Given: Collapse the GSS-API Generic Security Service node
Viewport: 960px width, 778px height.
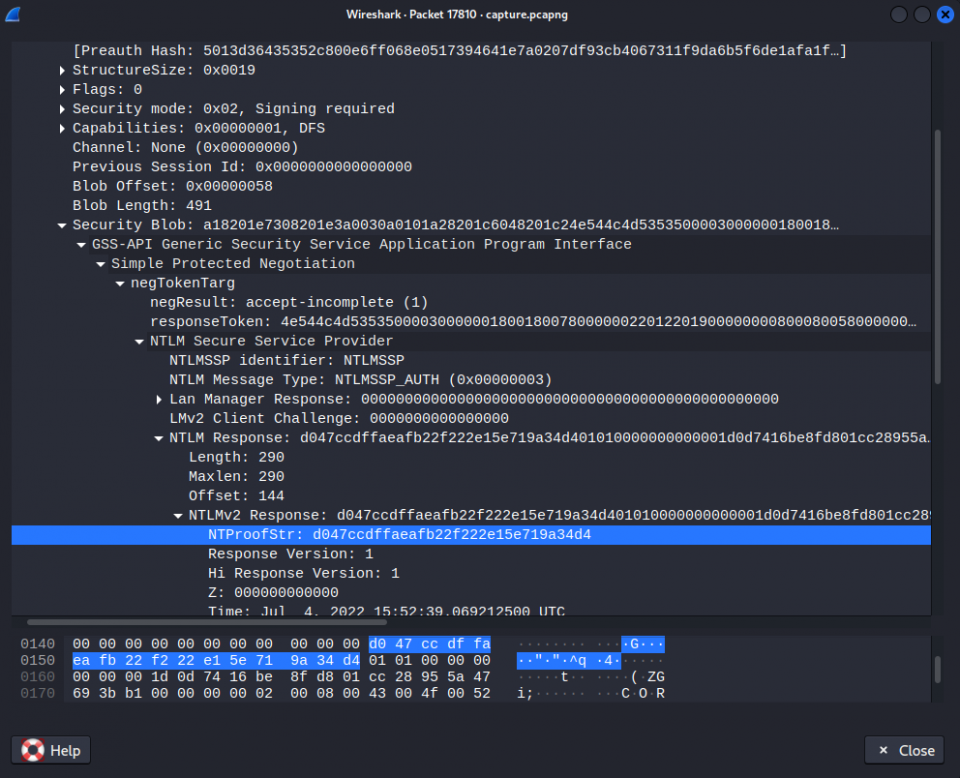Looking at the screenshot, I should [81, 245].
